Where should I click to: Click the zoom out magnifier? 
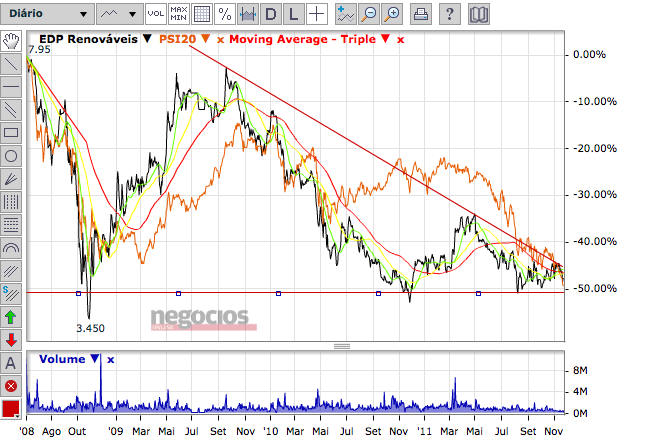[x=369, y=14]
